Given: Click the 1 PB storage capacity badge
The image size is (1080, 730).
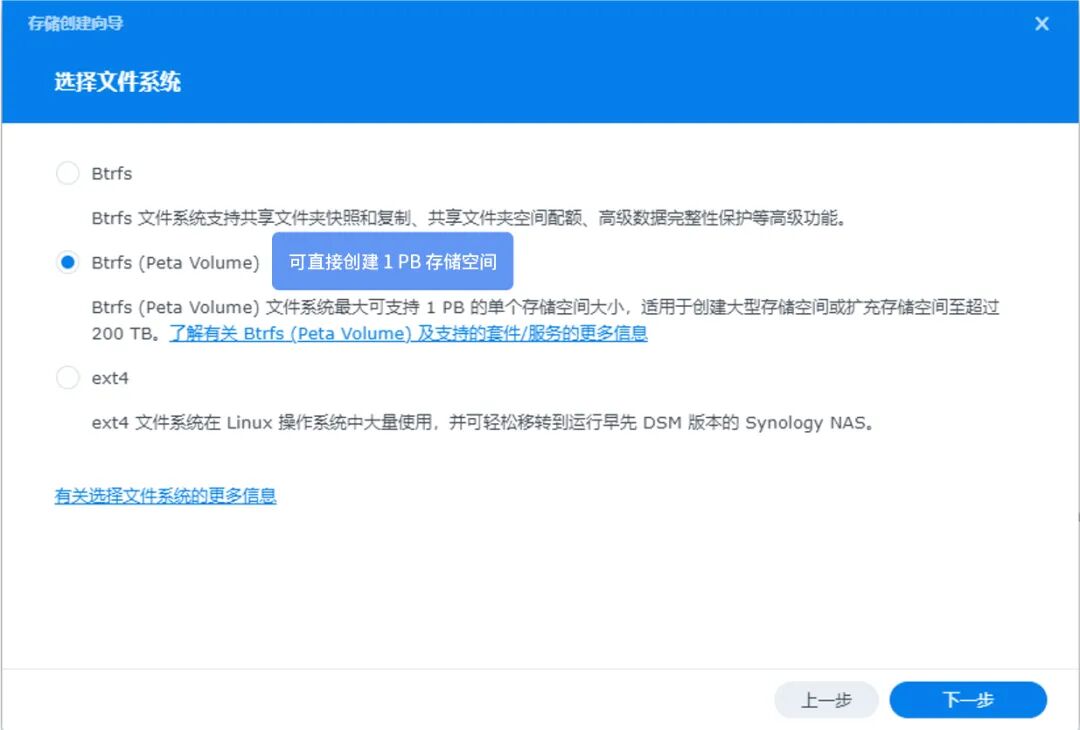Looking at the screenshot, I should point(392,261).
